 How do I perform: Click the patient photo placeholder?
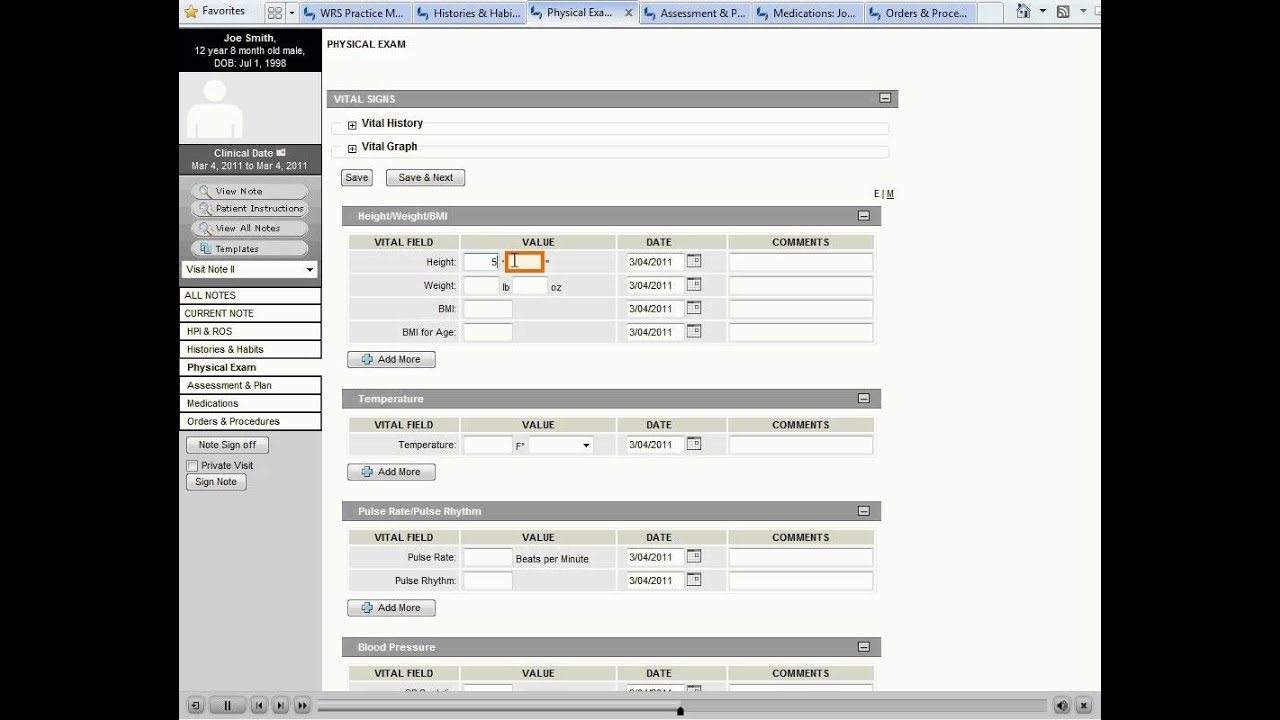[214, 109]
